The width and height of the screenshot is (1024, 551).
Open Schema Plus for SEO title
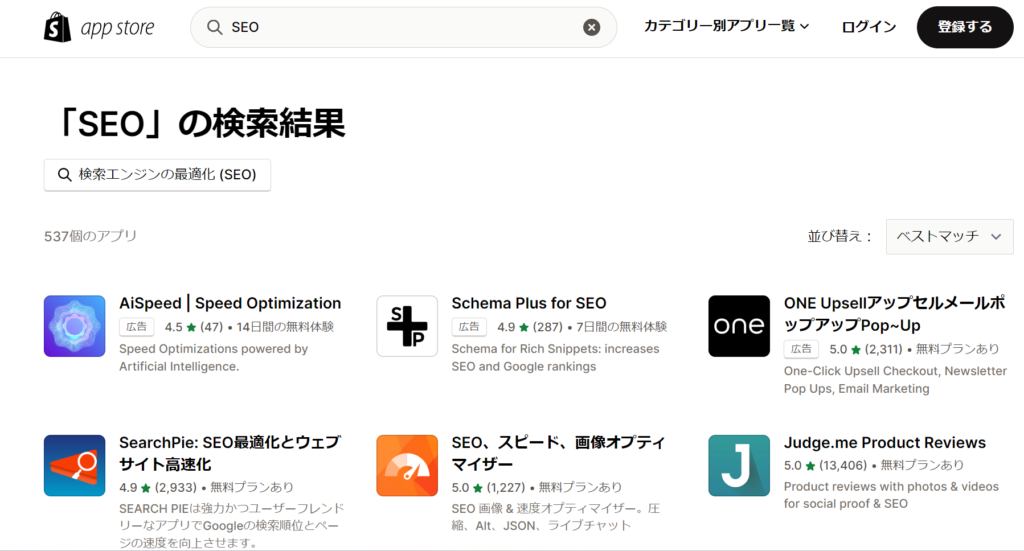[529, 303]
